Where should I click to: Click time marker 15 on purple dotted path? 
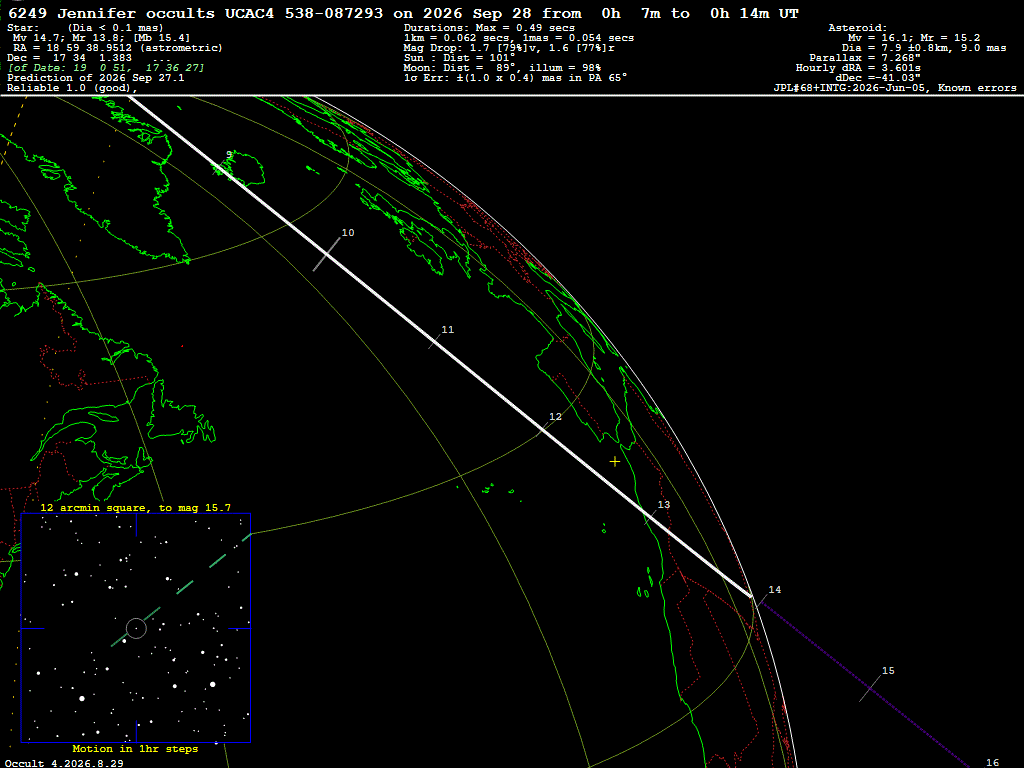888,671
